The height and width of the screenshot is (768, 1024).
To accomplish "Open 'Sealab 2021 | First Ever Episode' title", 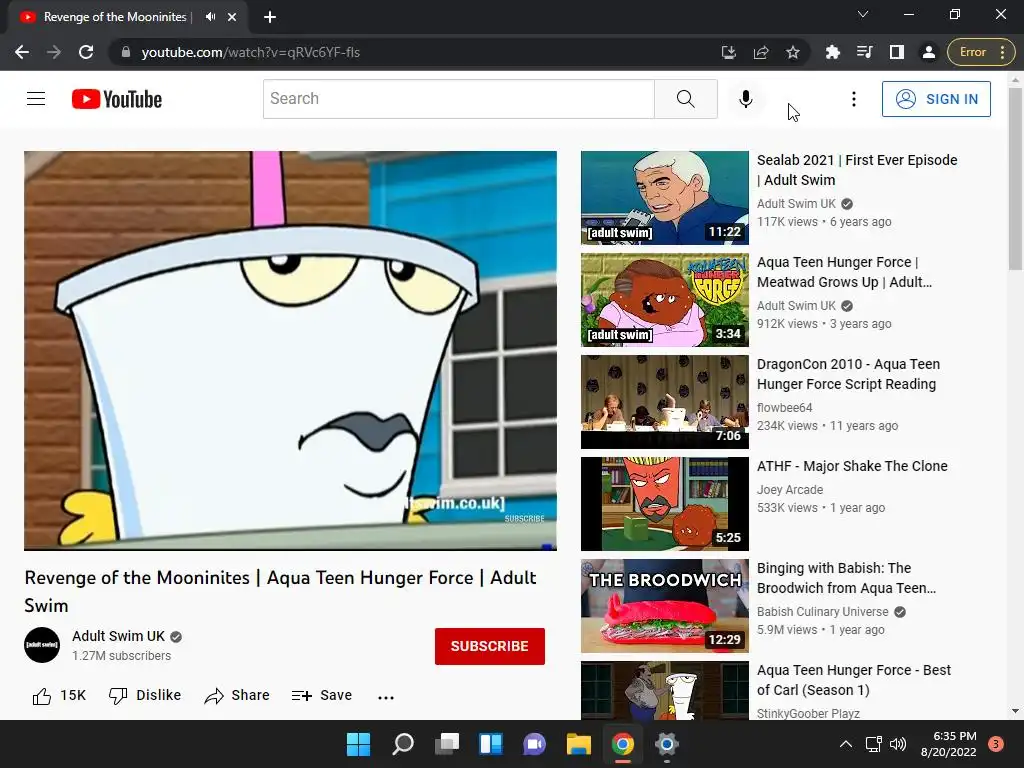I will click(x=857, y=170).
